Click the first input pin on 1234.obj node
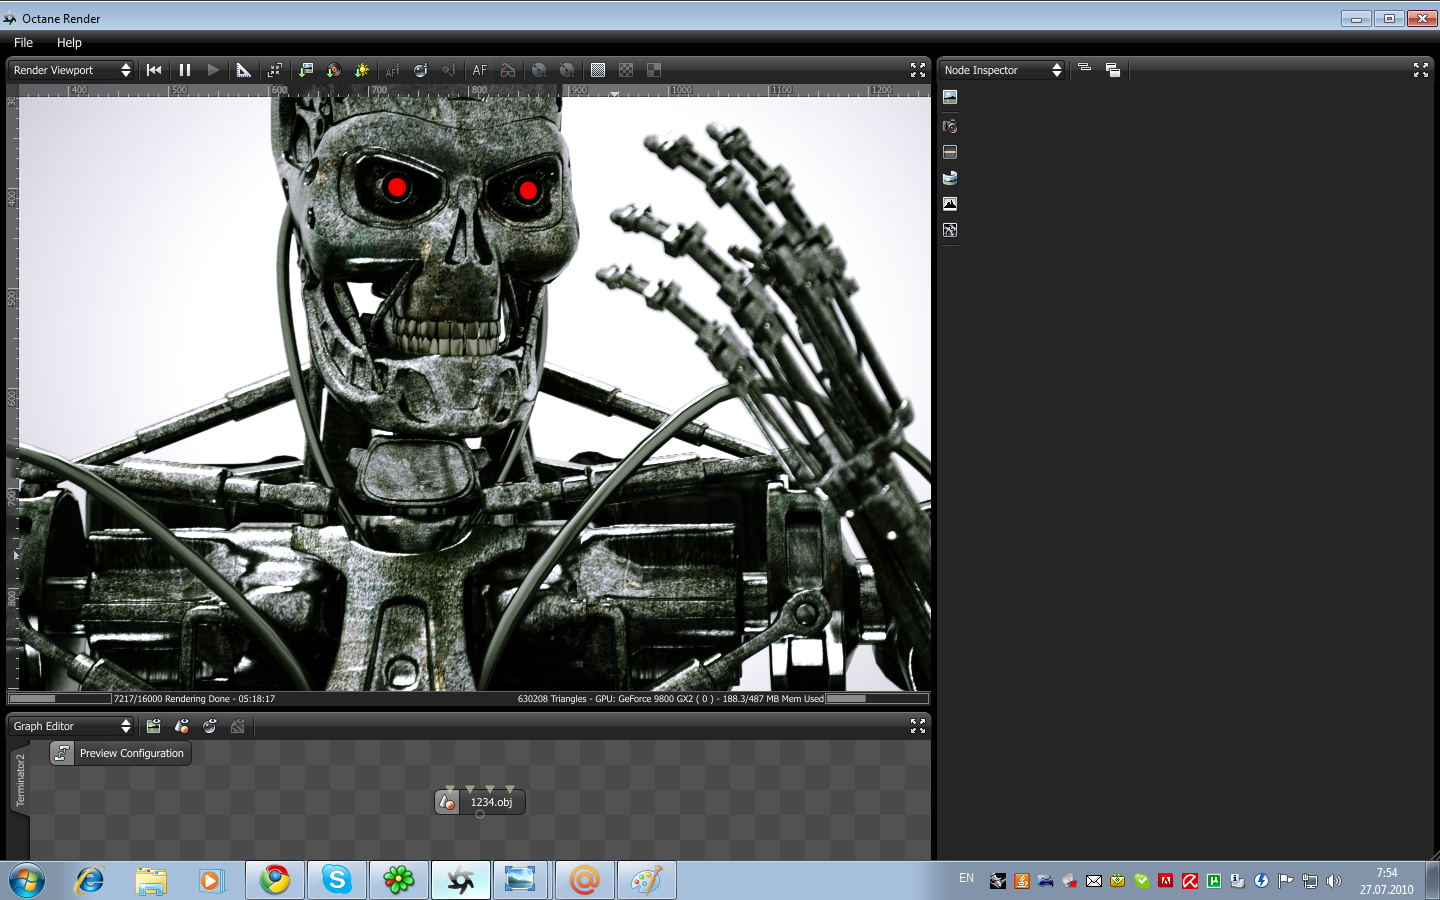 pyautogui.click(x=450, y=789)
